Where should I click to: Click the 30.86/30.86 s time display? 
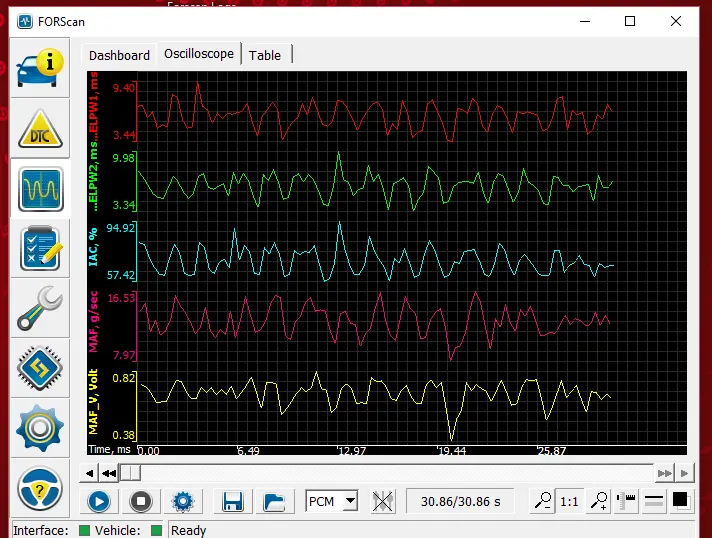(460, 502)
